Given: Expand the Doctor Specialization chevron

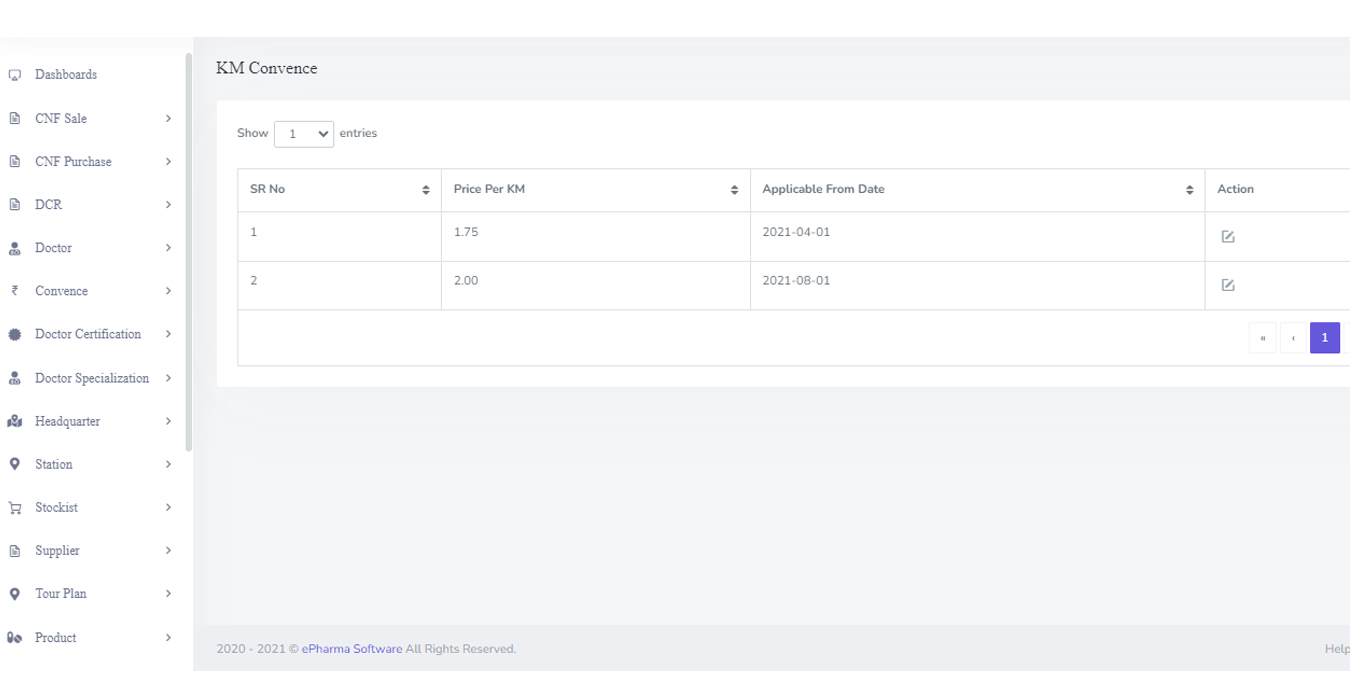Looking at the screenshot, I should 168,378.
